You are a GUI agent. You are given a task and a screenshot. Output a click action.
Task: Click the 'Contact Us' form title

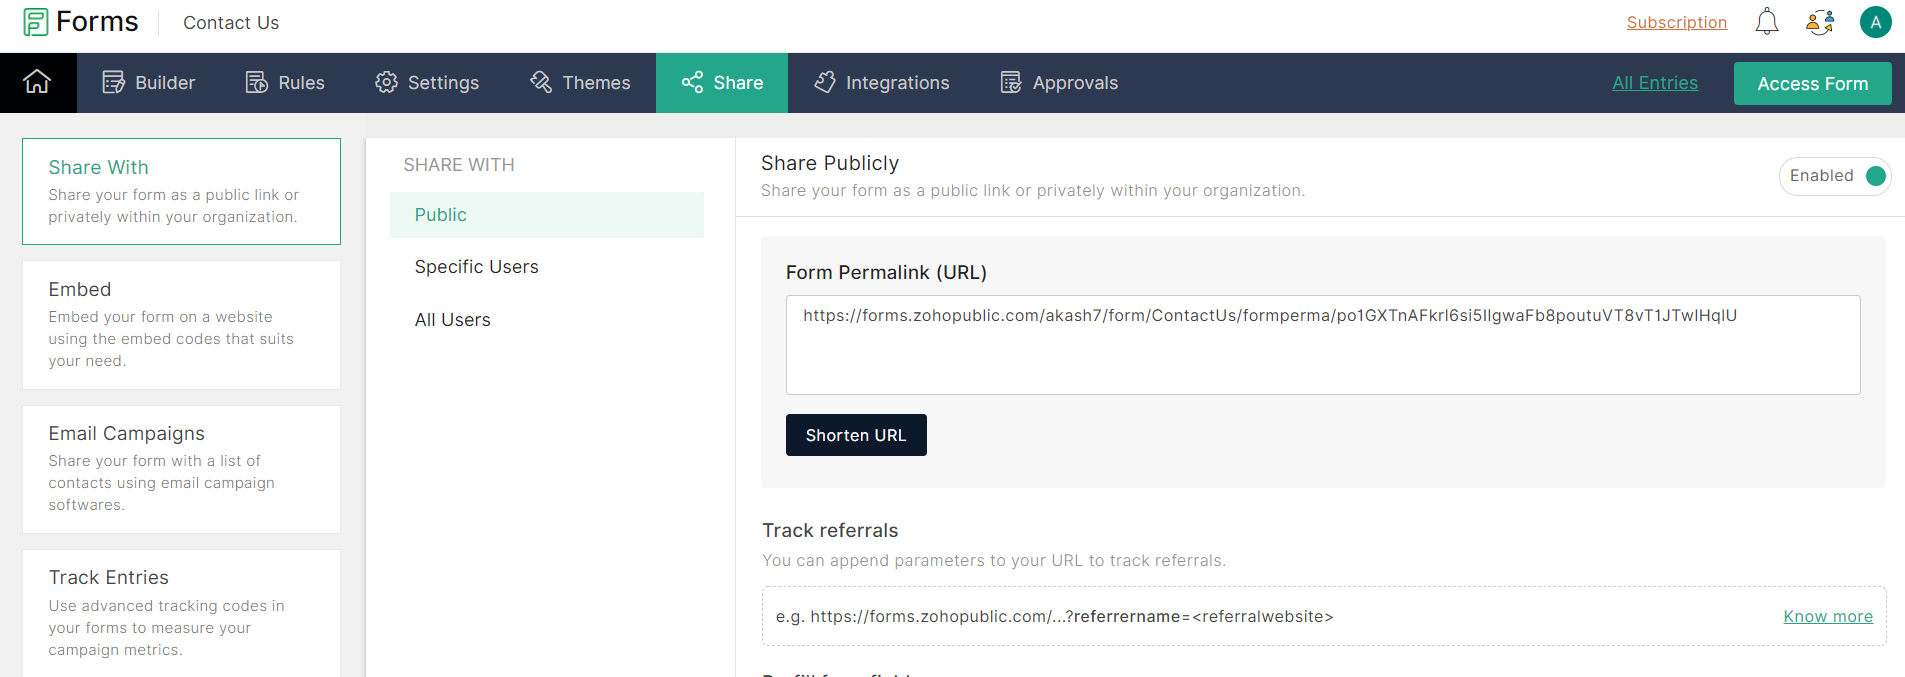point(231,22)
